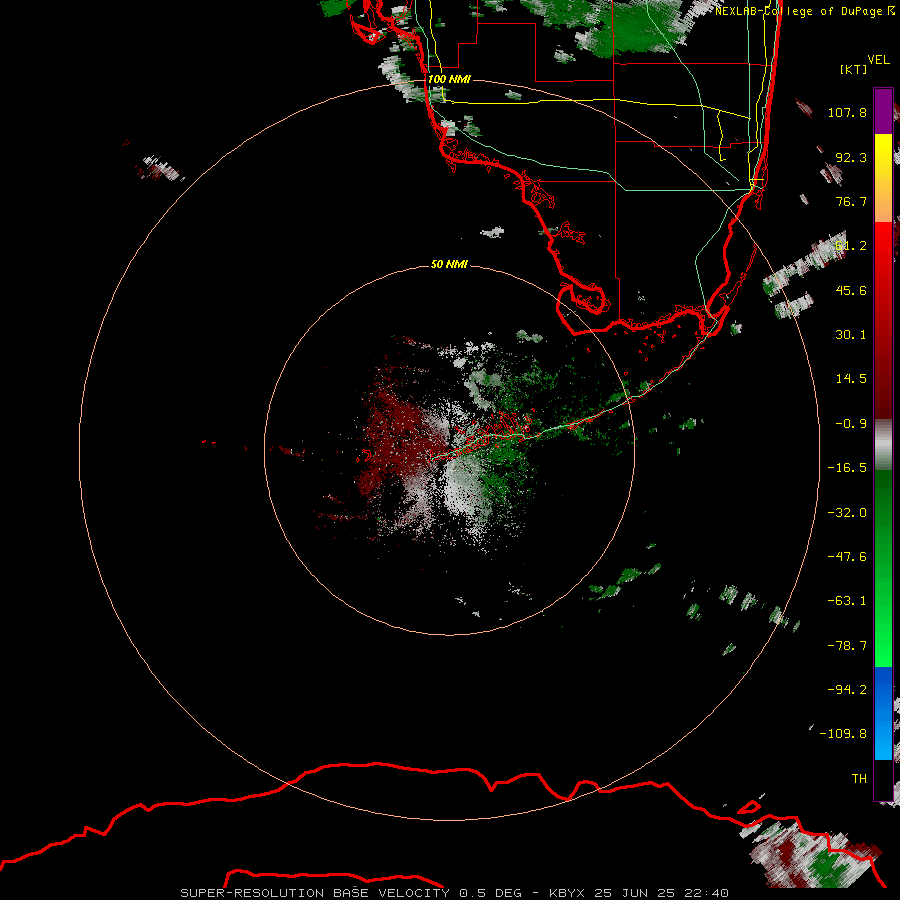
Task: Click the Super-Resolution Base Velocity caption
Action: click(455, 893)
